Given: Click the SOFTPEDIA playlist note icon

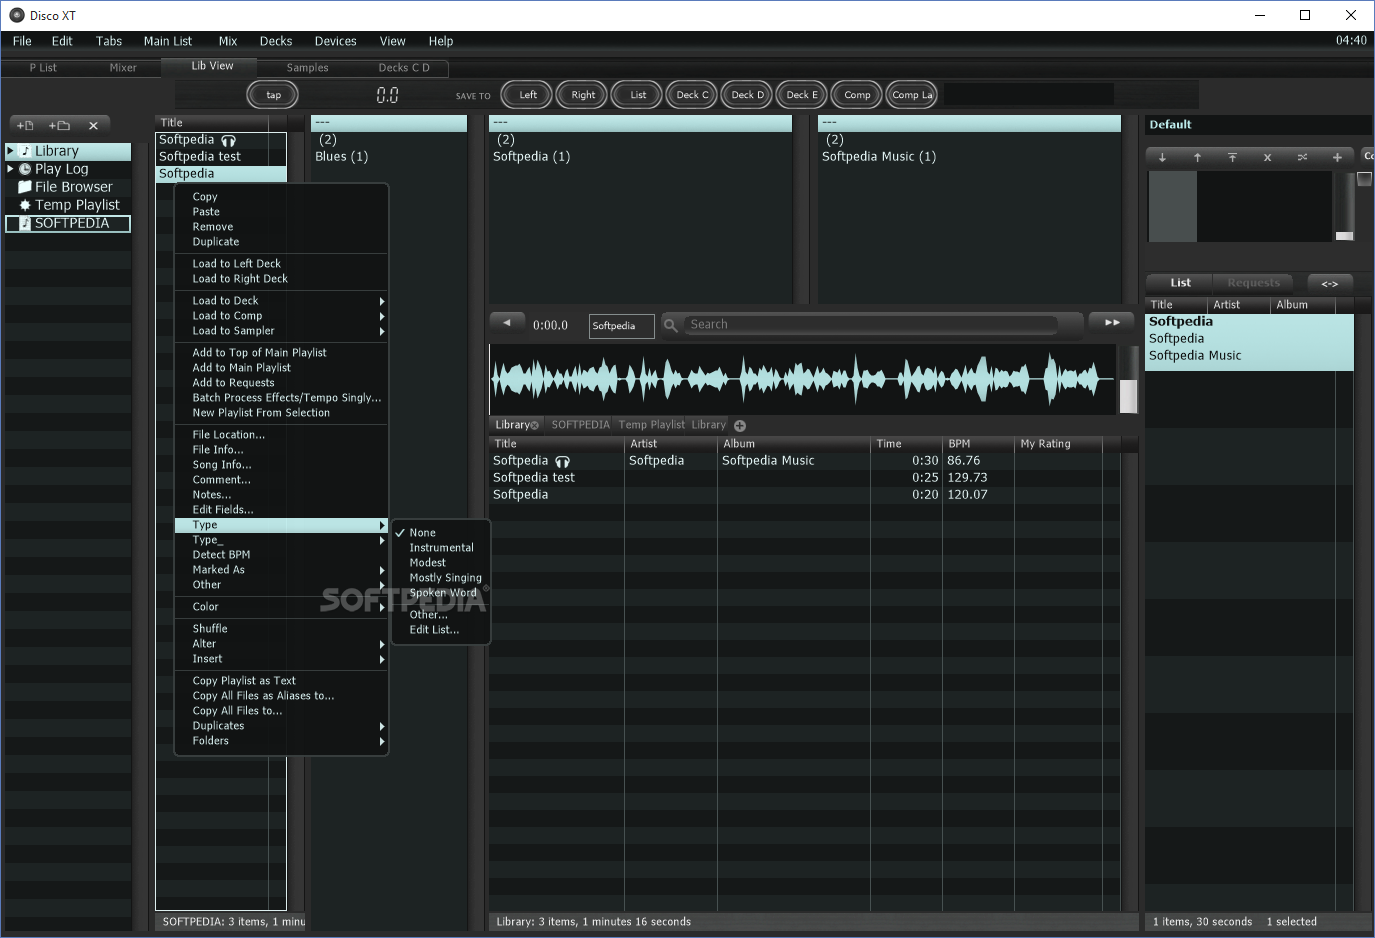Looking at the screenshot, I should 26,223.
